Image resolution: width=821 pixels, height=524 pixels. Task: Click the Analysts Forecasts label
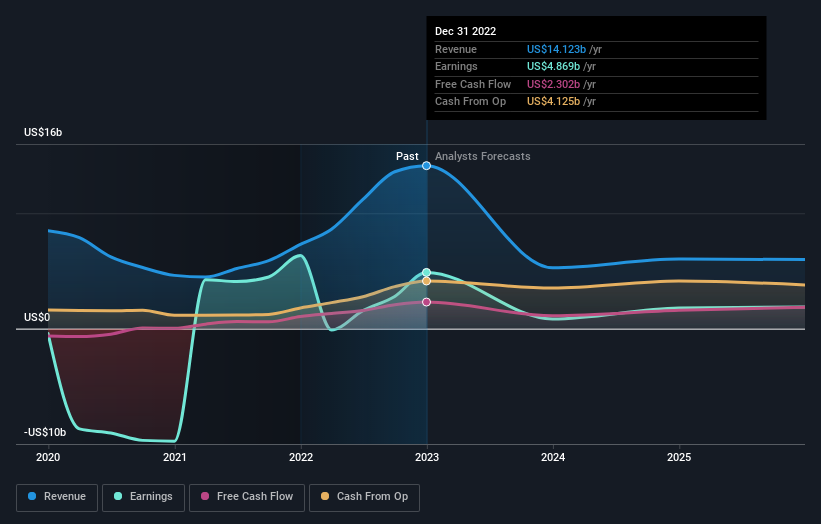[x=483, y=157]
